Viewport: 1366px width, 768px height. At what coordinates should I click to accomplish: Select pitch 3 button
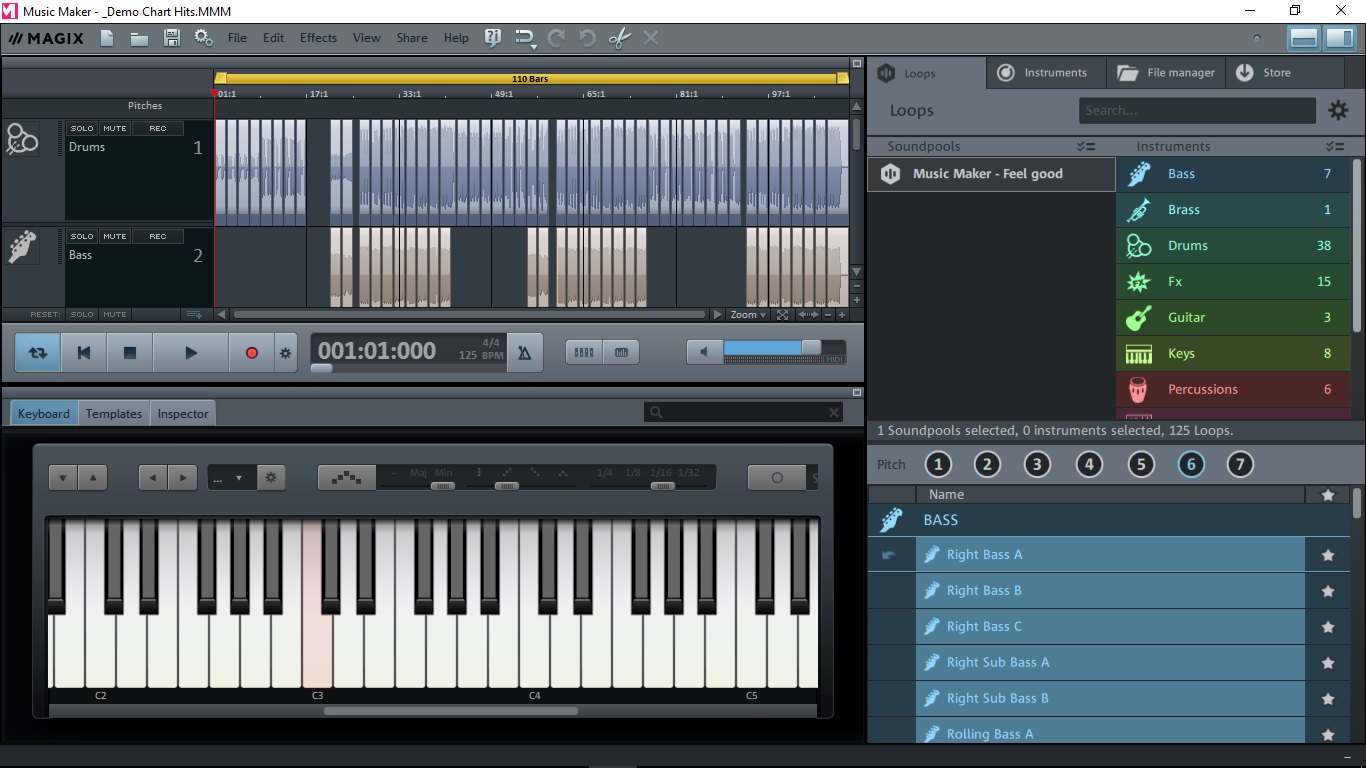click(x=1037, y=464)
